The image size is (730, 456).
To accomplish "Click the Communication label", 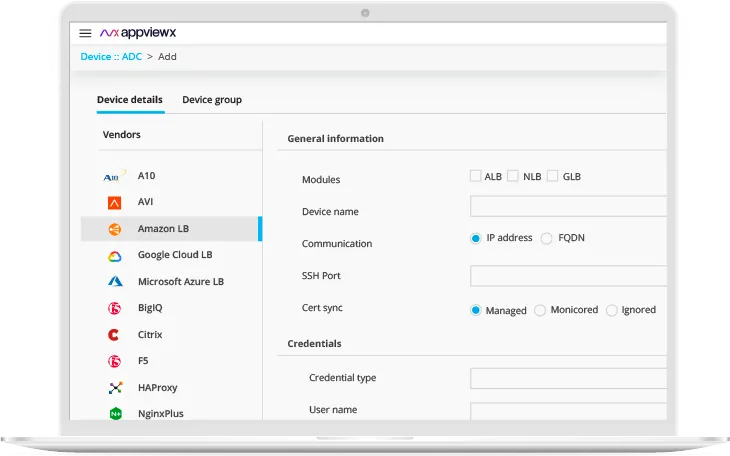I will 337,243.
